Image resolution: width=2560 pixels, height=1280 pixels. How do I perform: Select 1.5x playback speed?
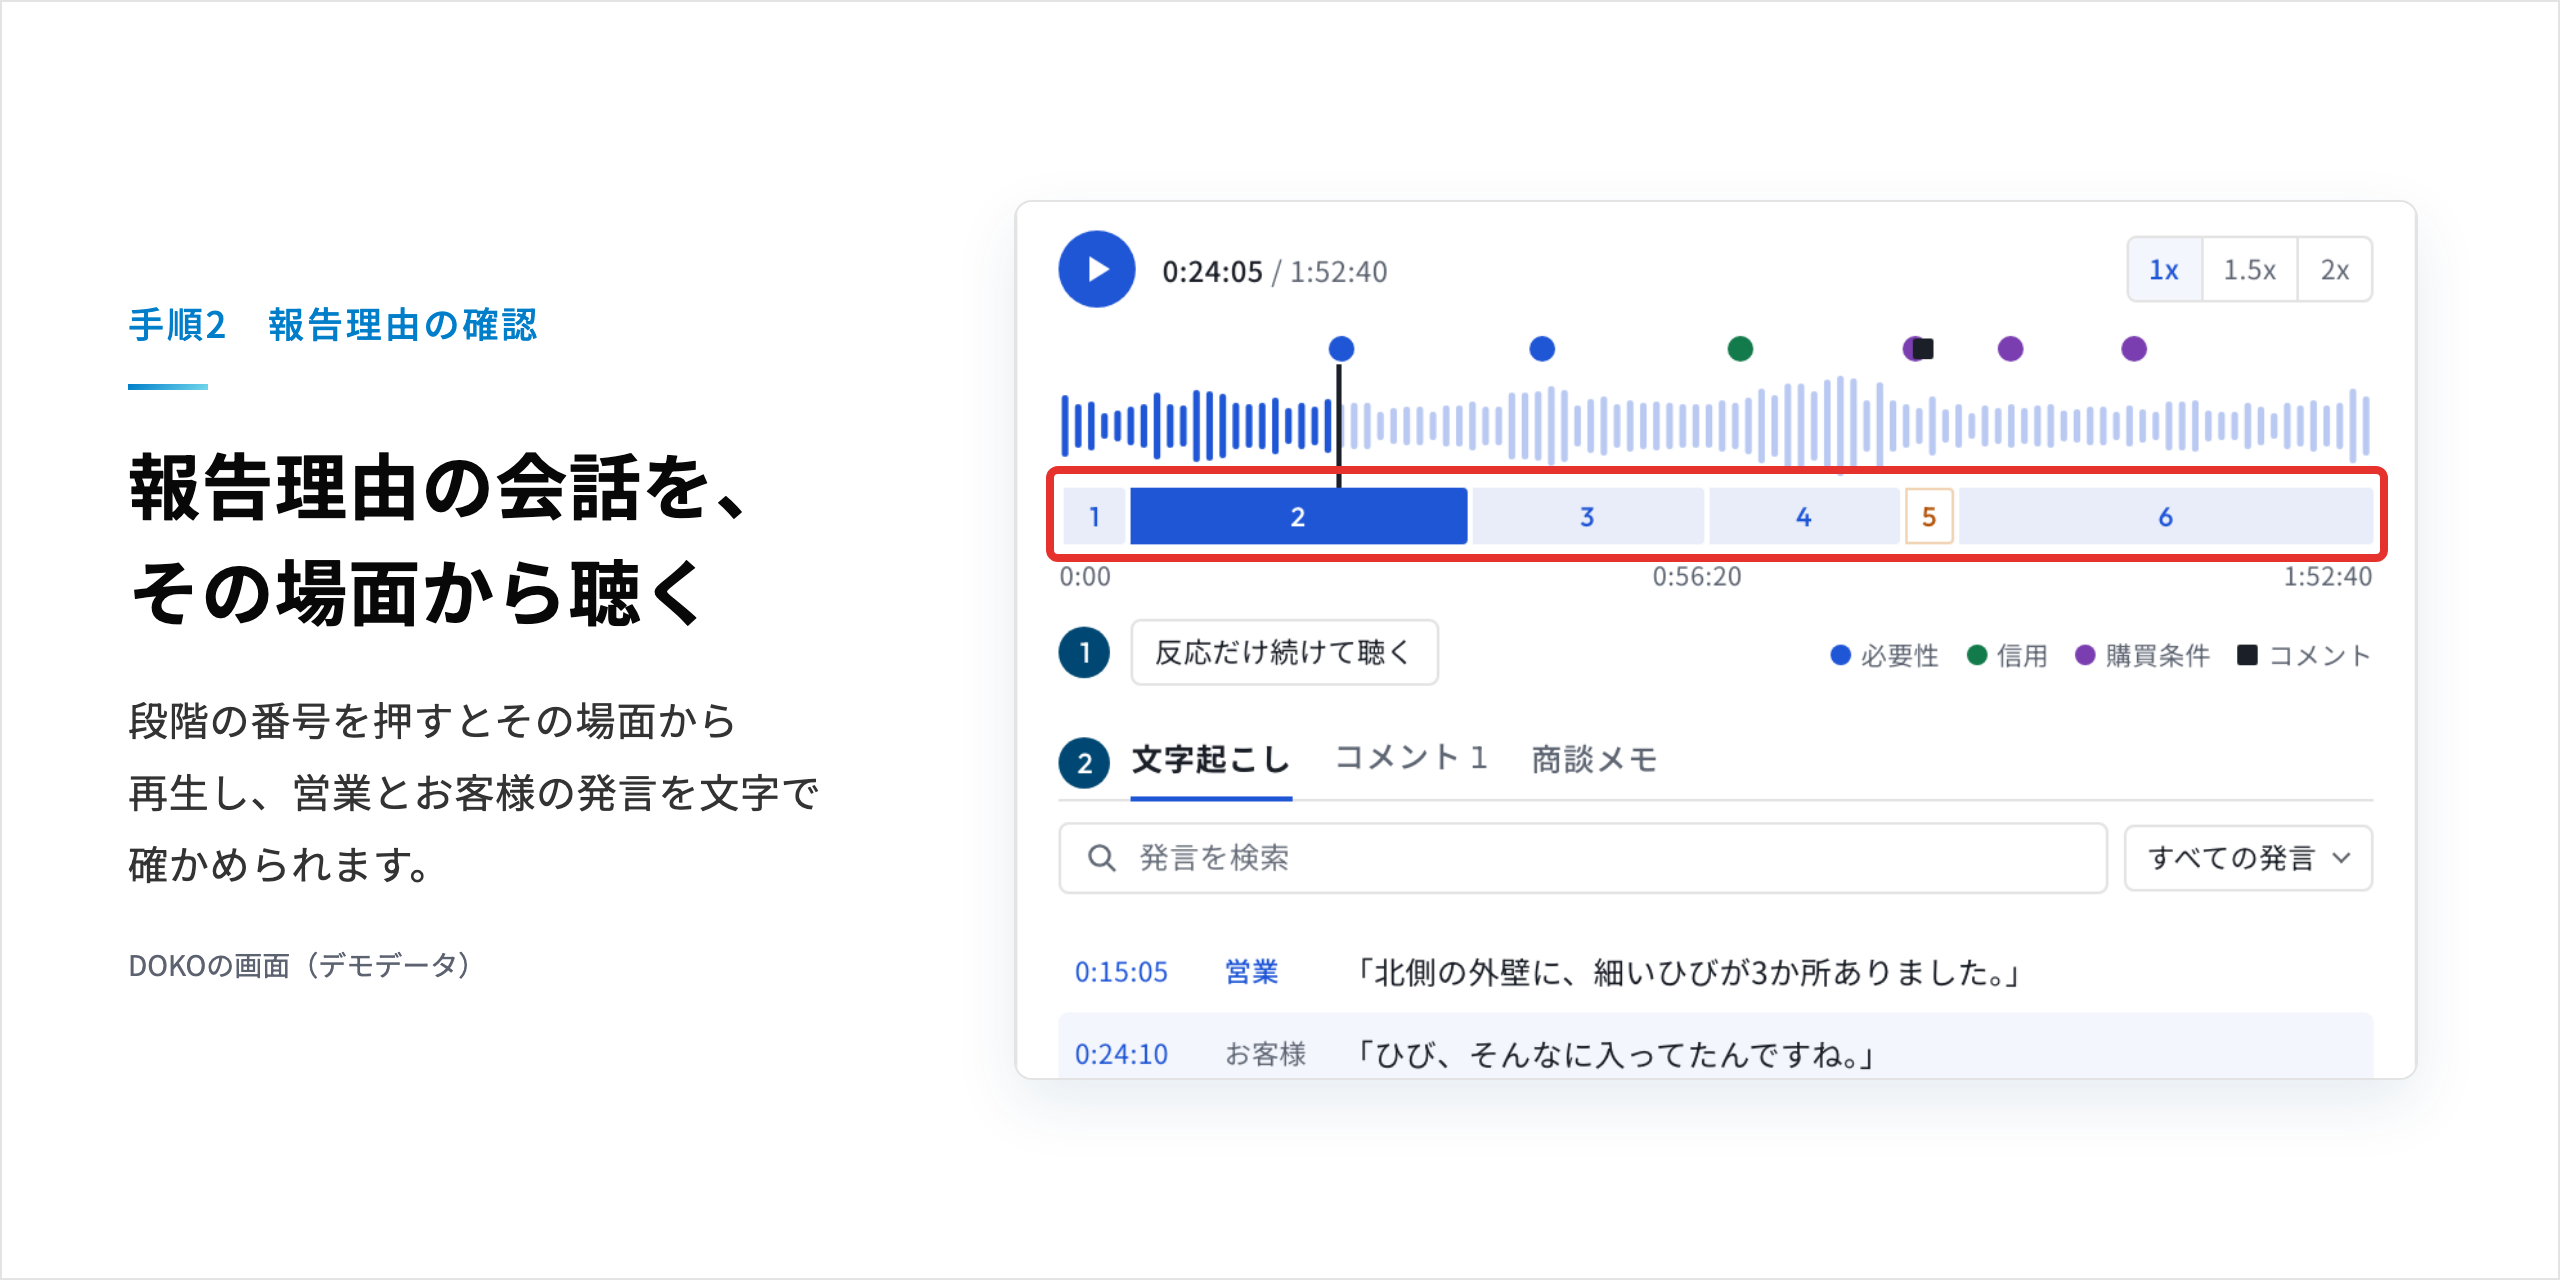point(2249,270)
